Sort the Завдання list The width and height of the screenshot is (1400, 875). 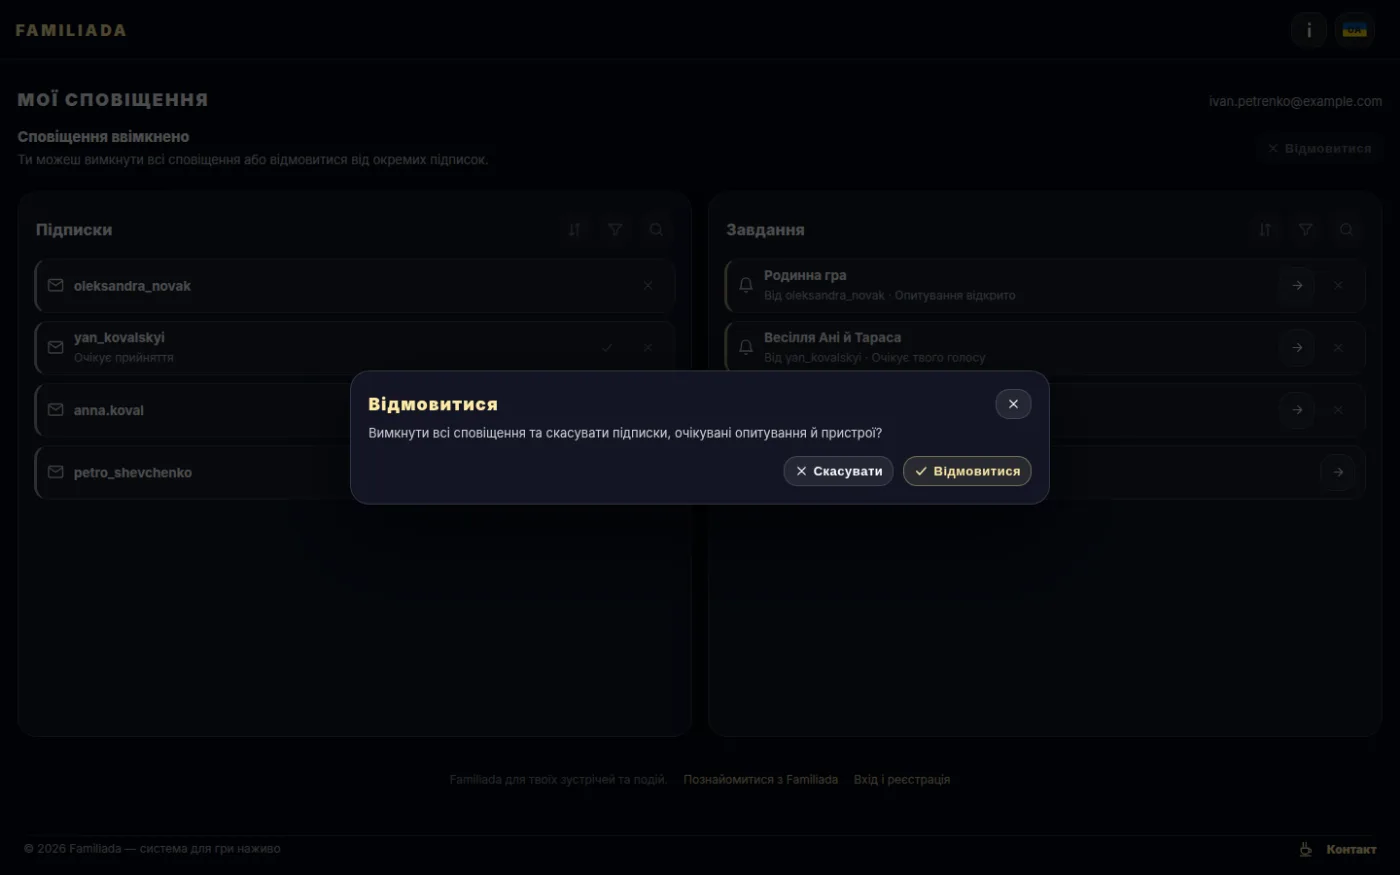[1265, 230]
